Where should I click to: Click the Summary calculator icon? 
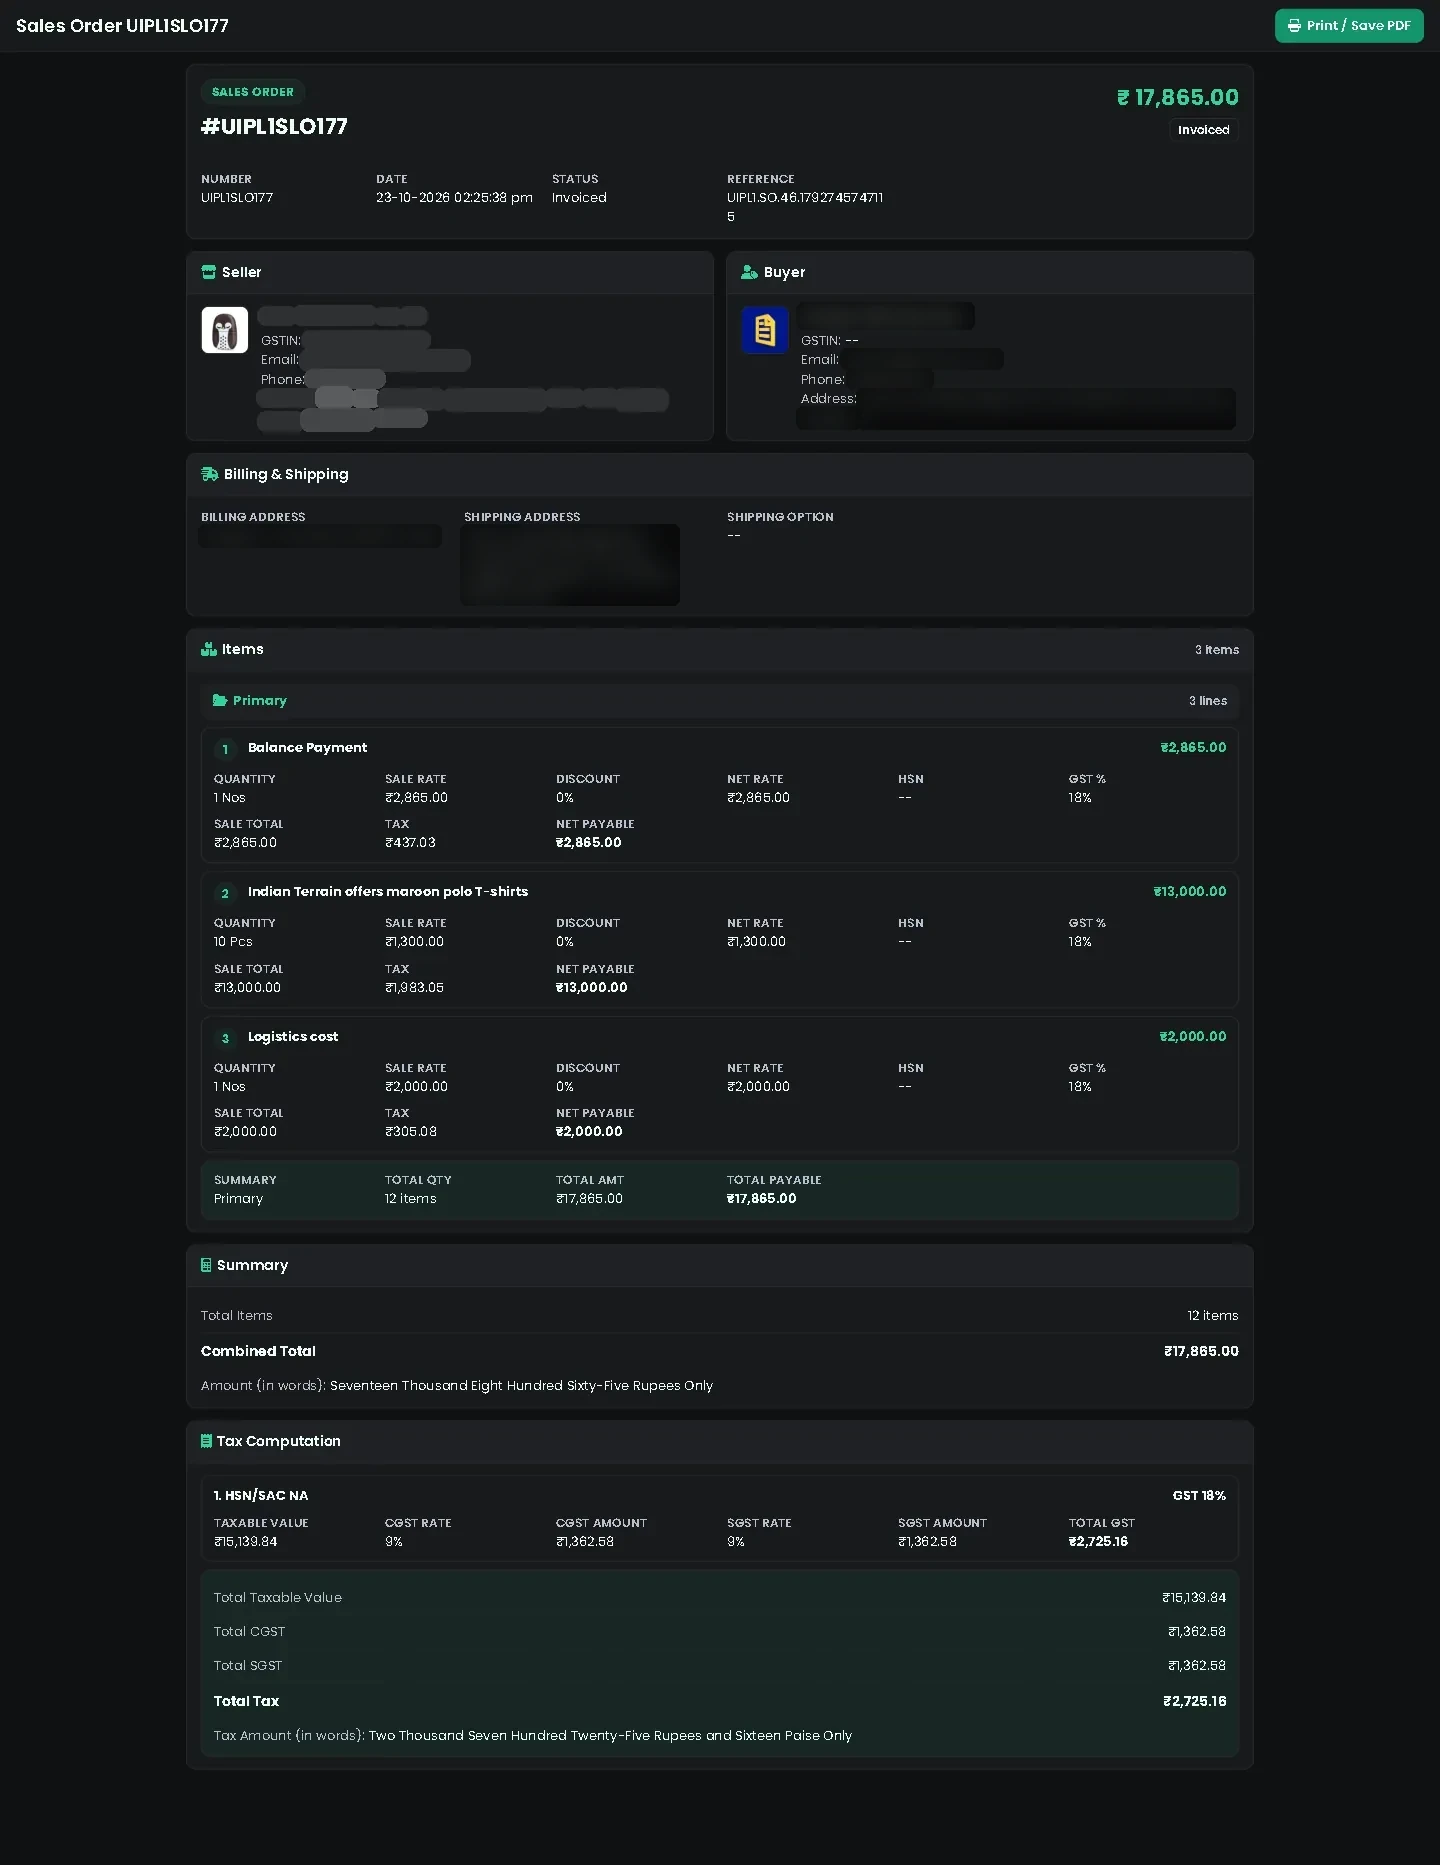[206, 1265]
